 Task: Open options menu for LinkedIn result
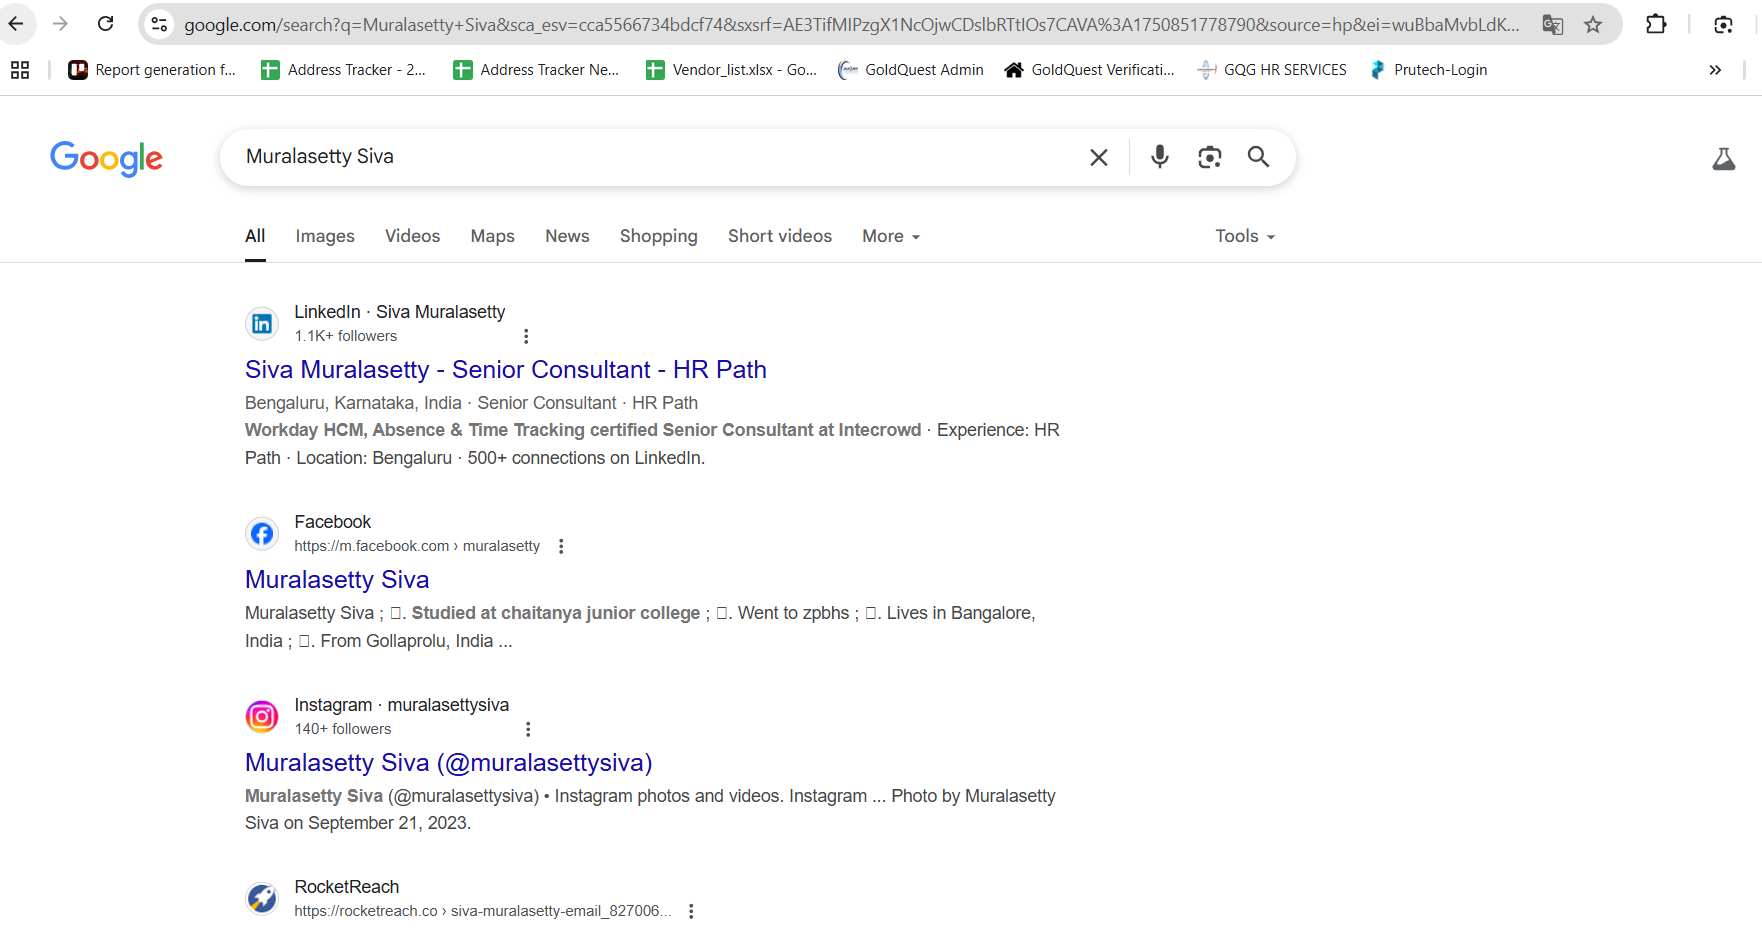coord(526,336)
